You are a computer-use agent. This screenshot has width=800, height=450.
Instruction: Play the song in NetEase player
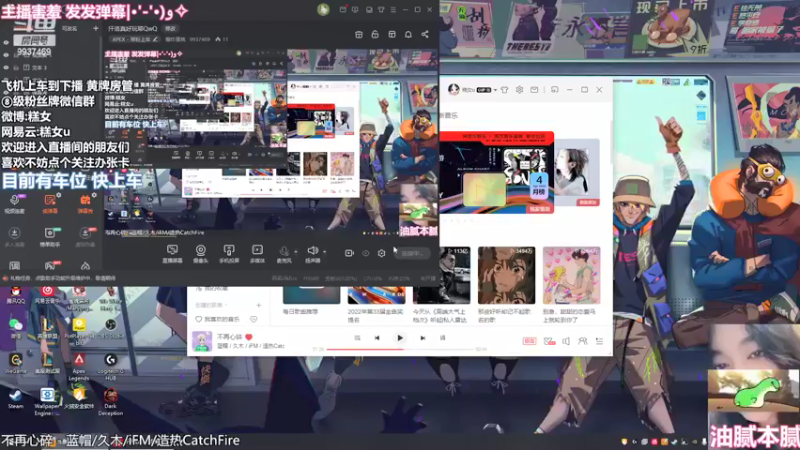point(399,338)
